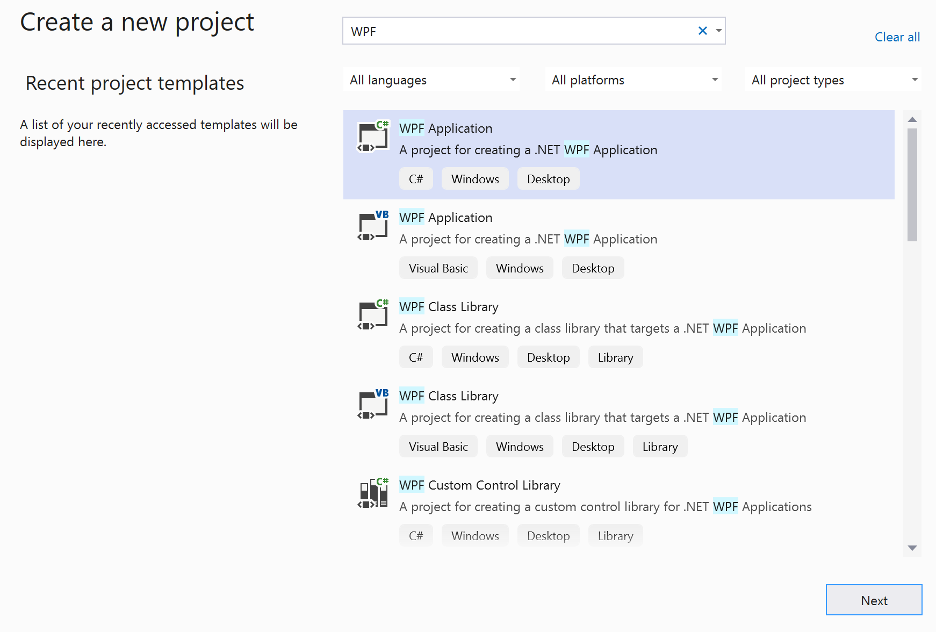Click the Clear all link
The image size is (936, 632).
coord(897,37)
